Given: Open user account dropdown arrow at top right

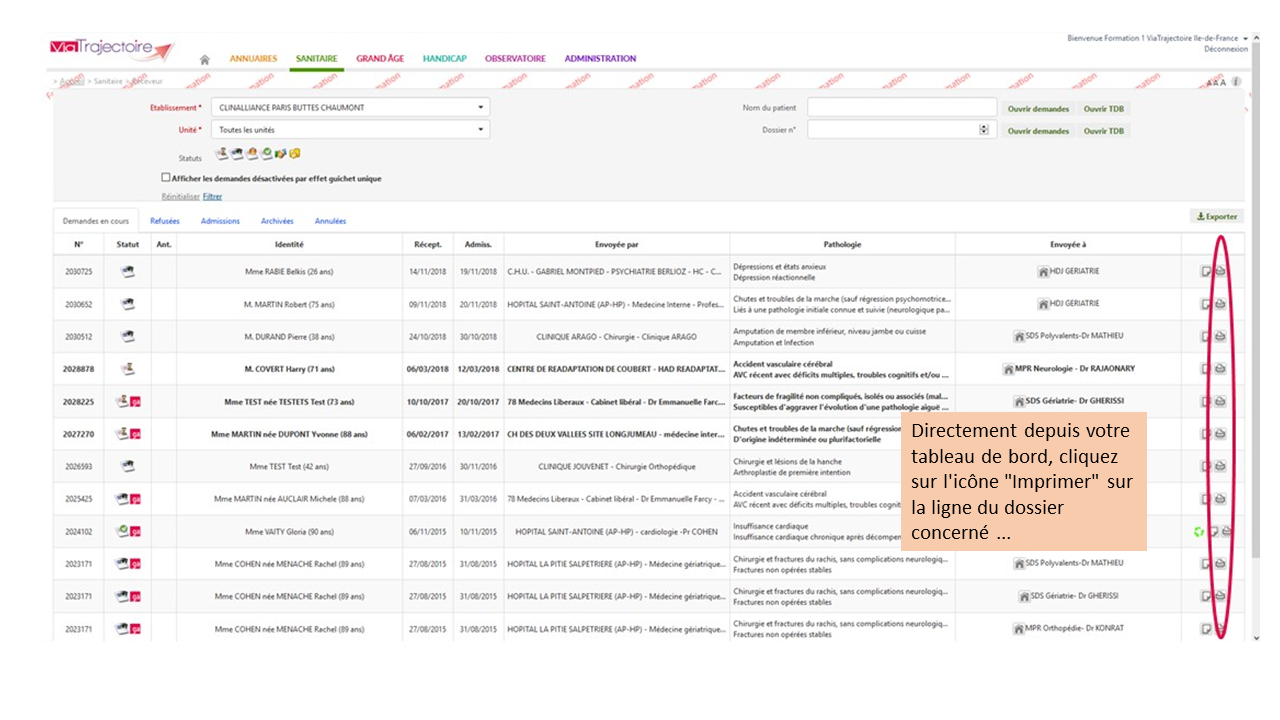Looking at the screenshot, I should point(1244,38).
